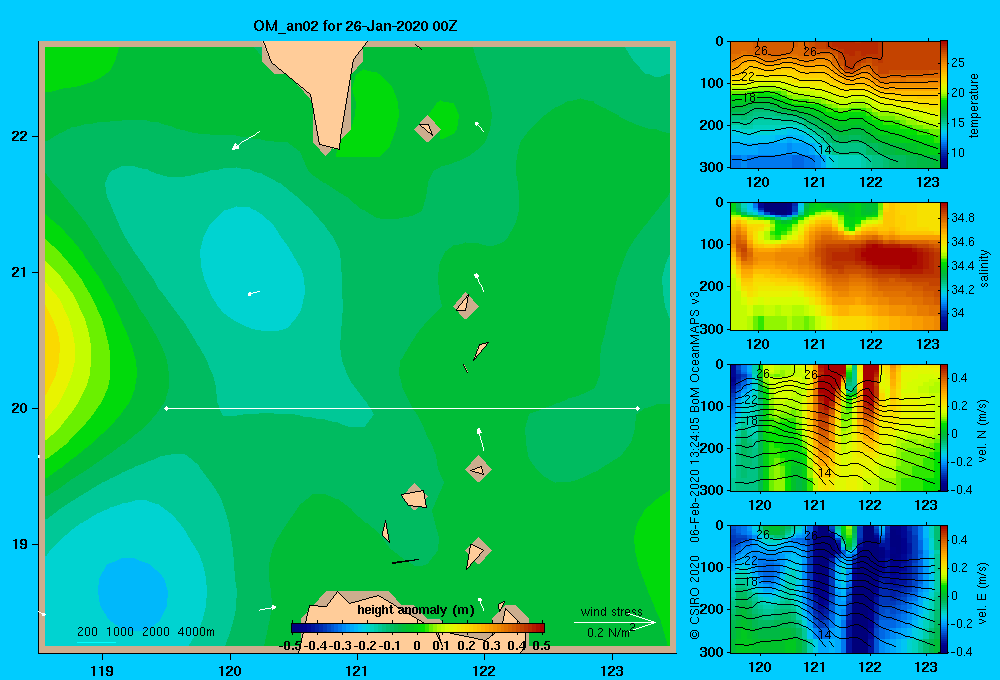Click the -0.5 label on height anomaly scale

290,646
